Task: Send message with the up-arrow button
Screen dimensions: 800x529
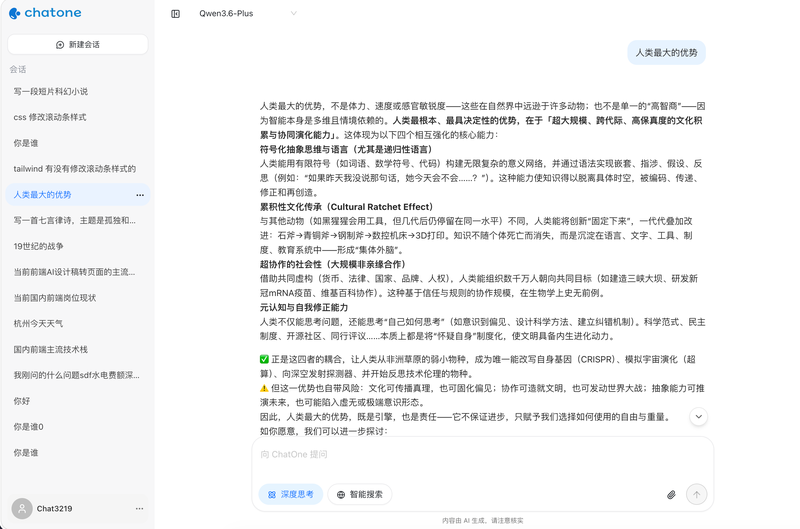Action: [696, 494]
